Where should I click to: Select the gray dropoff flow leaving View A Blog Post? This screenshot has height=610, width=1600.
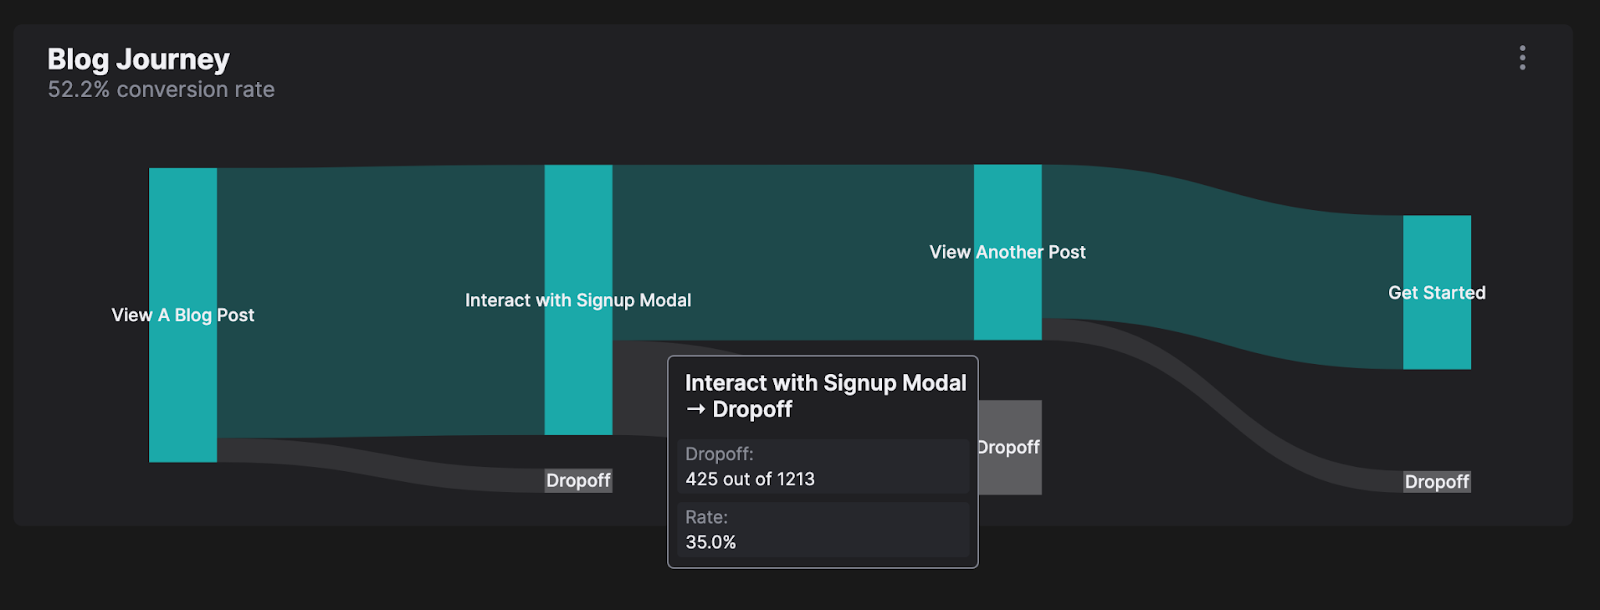point(380,465)
